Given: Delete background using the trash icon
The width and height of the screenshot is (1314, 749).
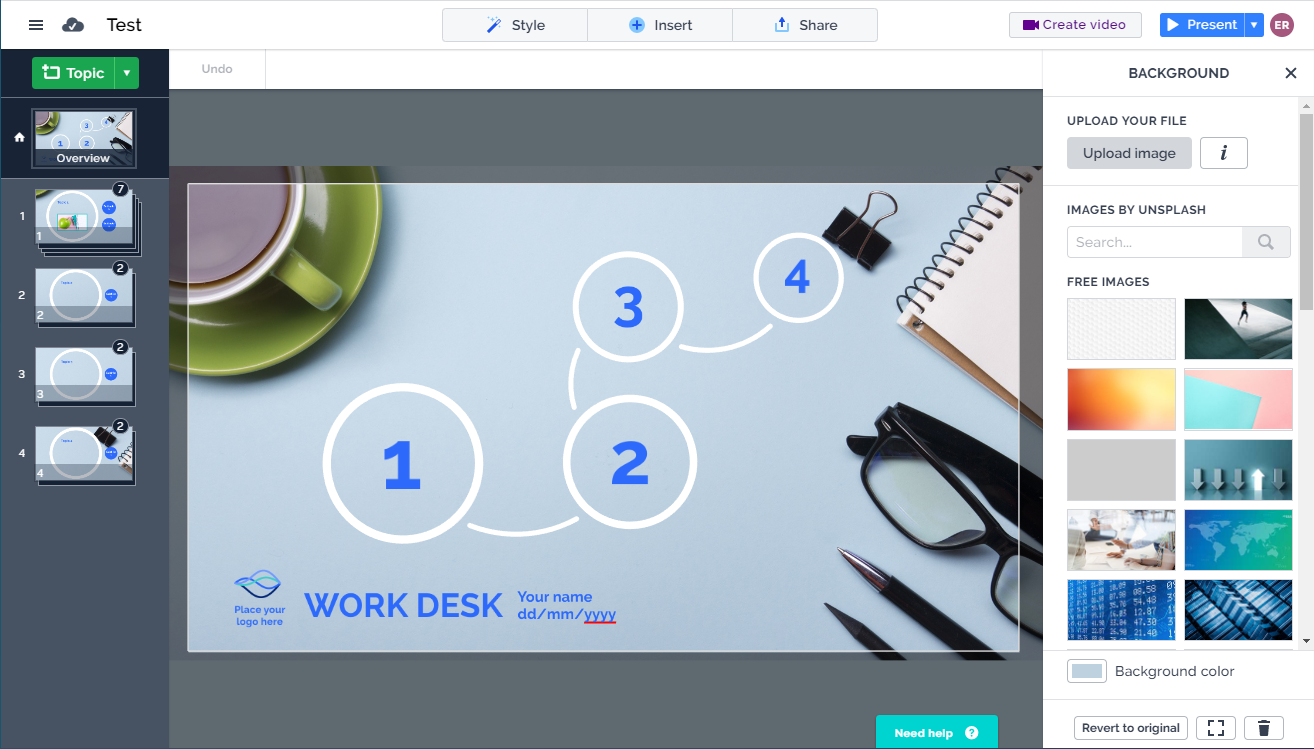Looking at the screenshot, I should (1263, 728).
